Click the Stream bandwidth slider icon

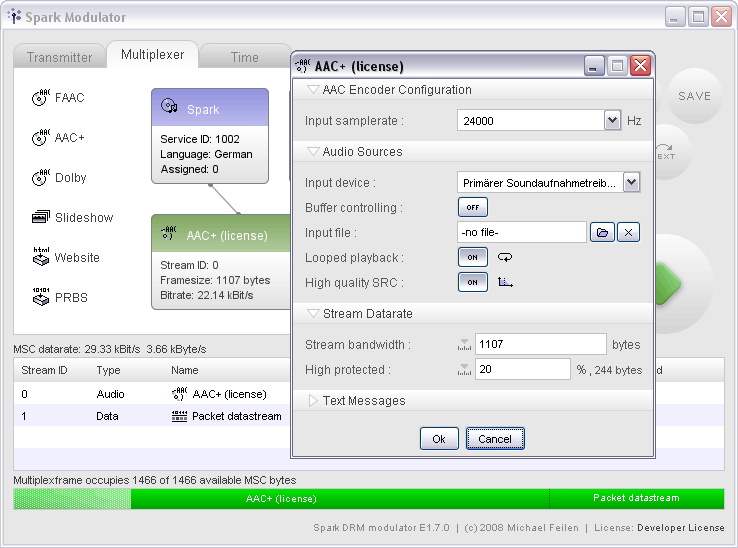pyautogui.click(x=464, y=345)
